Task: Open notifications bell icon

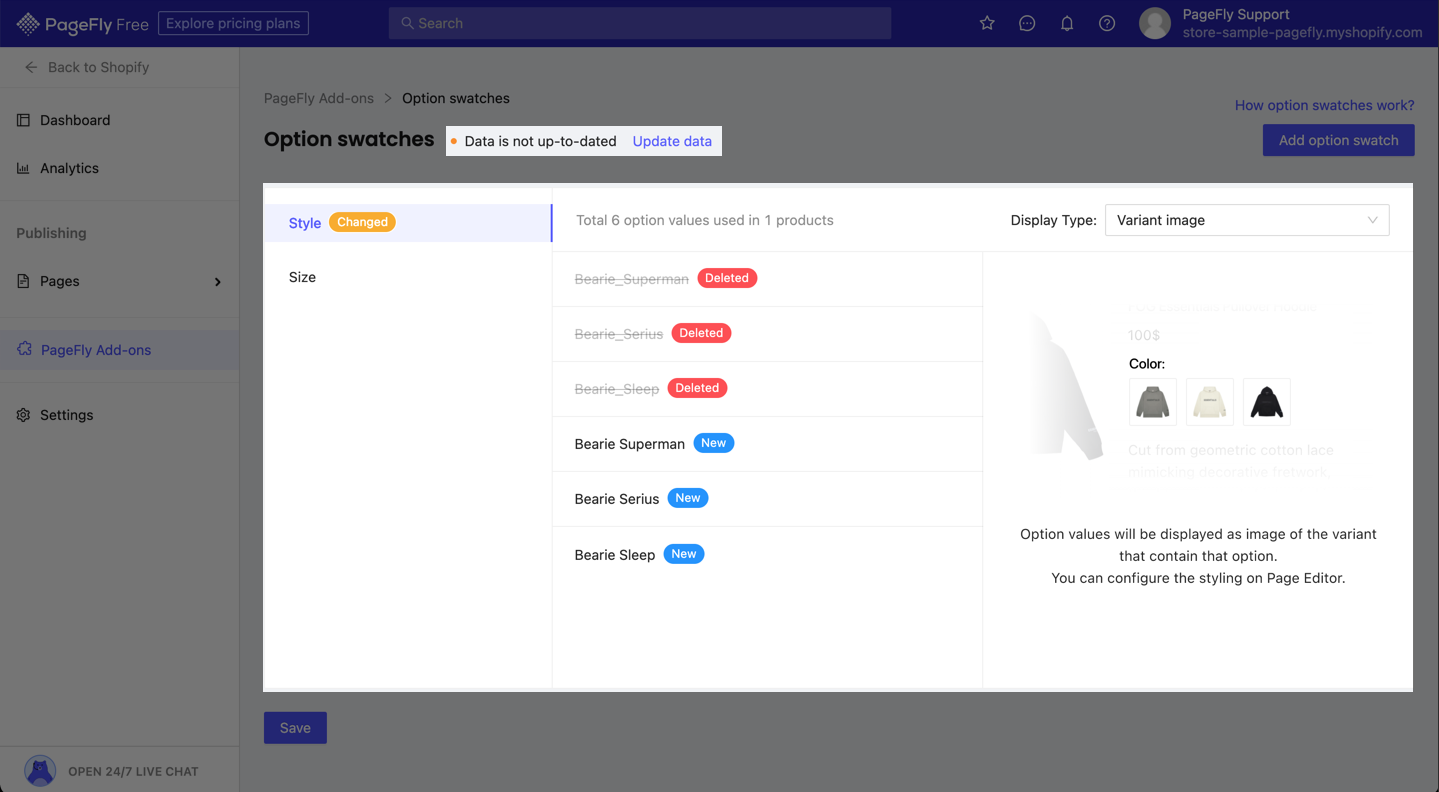Action: tap(1067, 23)
